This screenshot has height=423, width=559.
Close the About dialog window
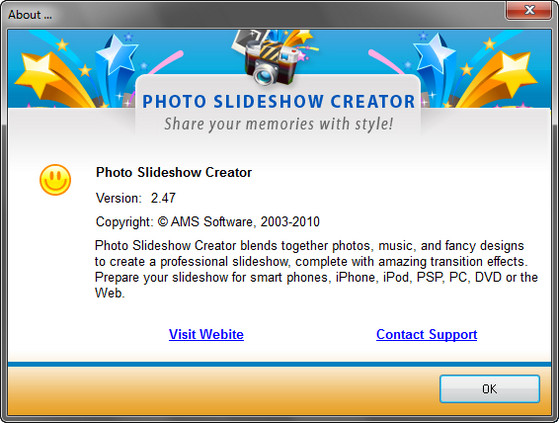[529, 10]
